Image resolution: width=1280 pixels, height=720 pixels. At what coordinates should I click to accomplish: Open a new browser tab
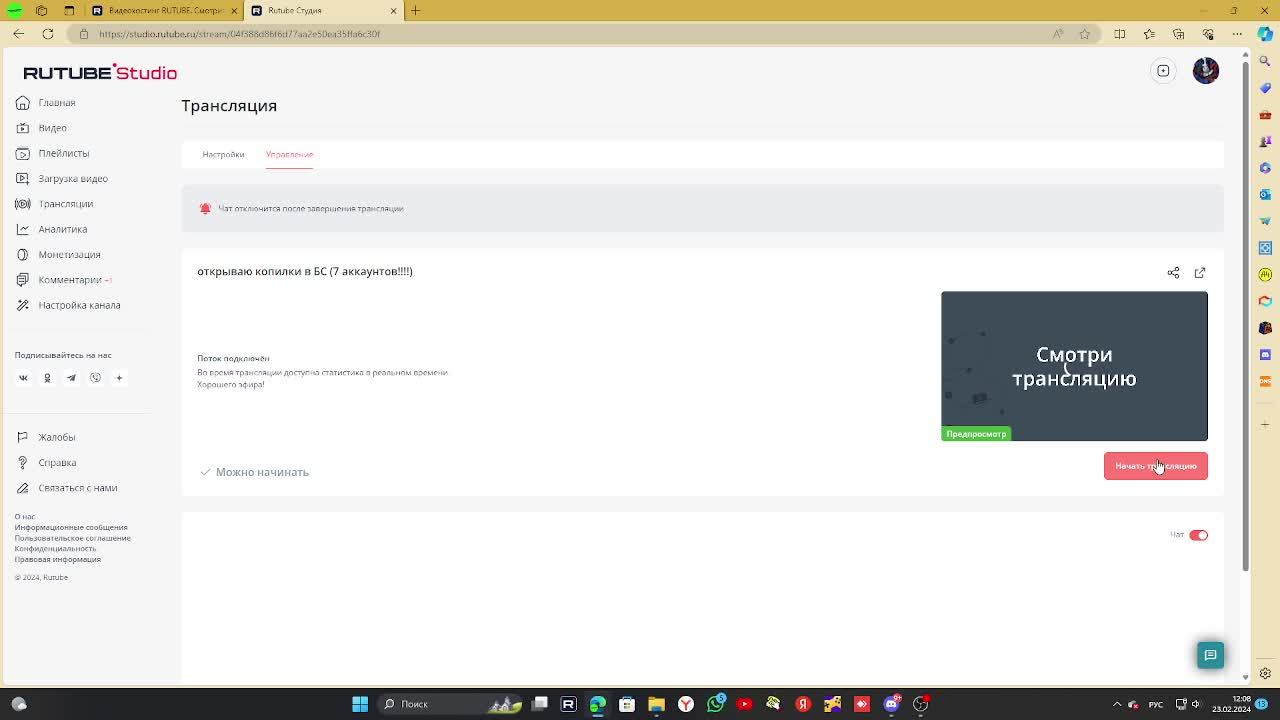(x=415, y=10)
